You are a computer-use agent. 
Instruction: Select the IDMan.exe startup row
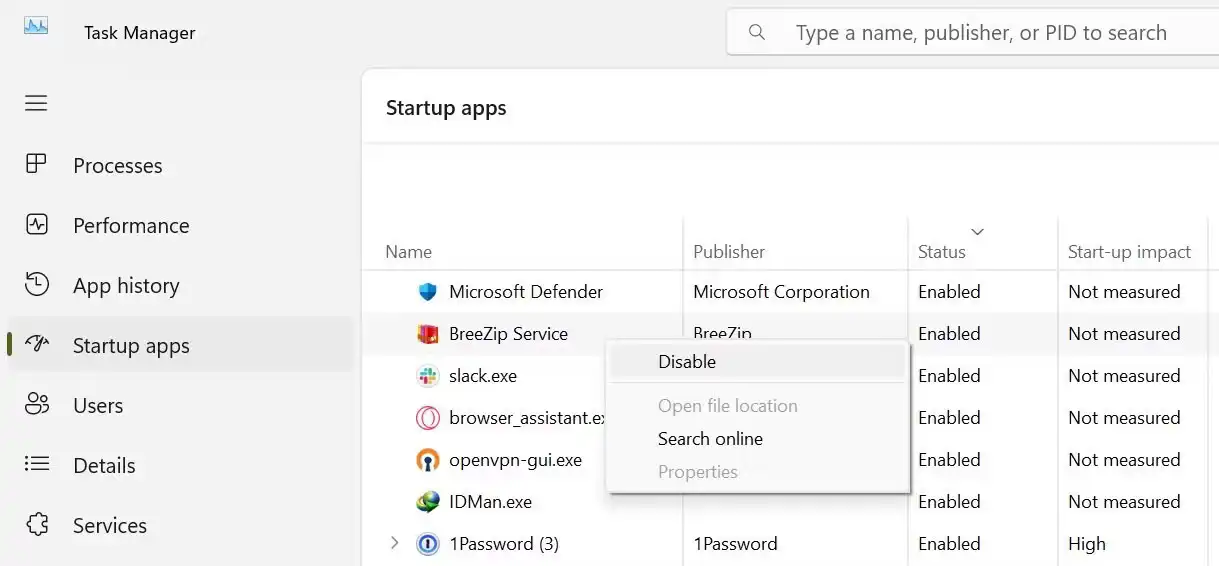point(490,502)
